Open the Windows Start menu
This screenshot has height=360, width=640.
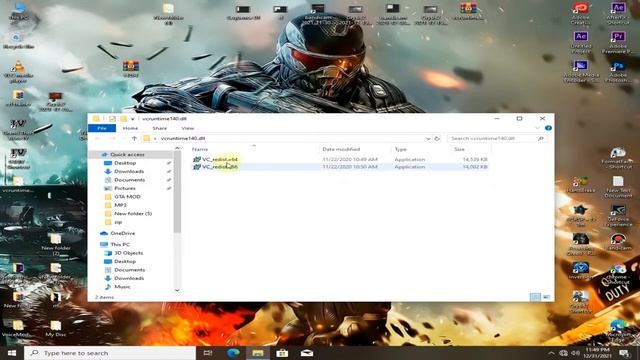tap(11, 353)
